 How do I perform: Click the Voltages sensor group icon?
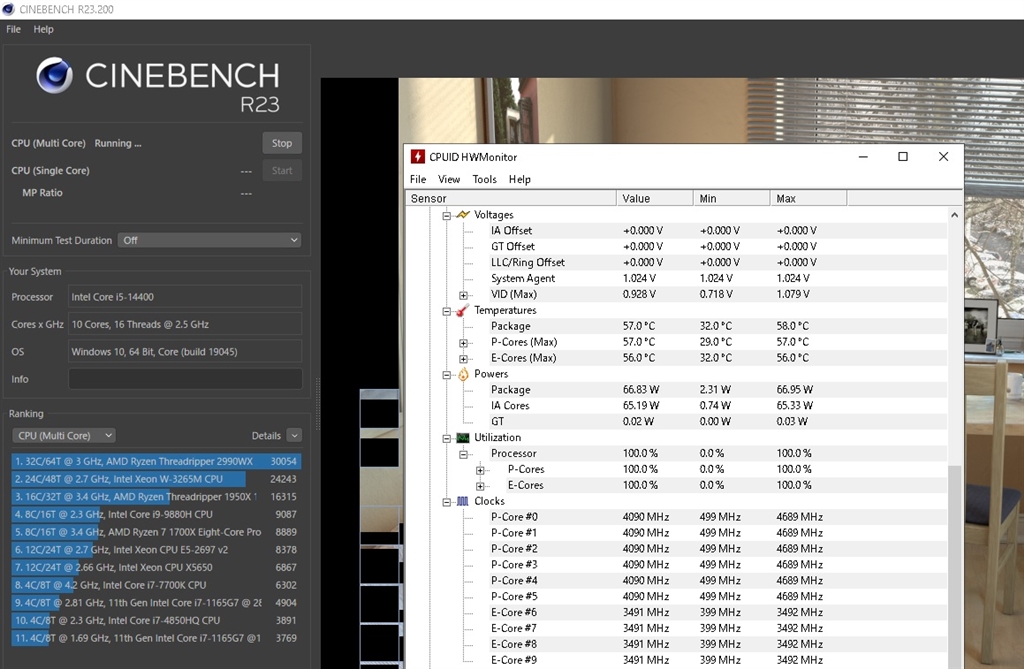(x=465, y=214)
